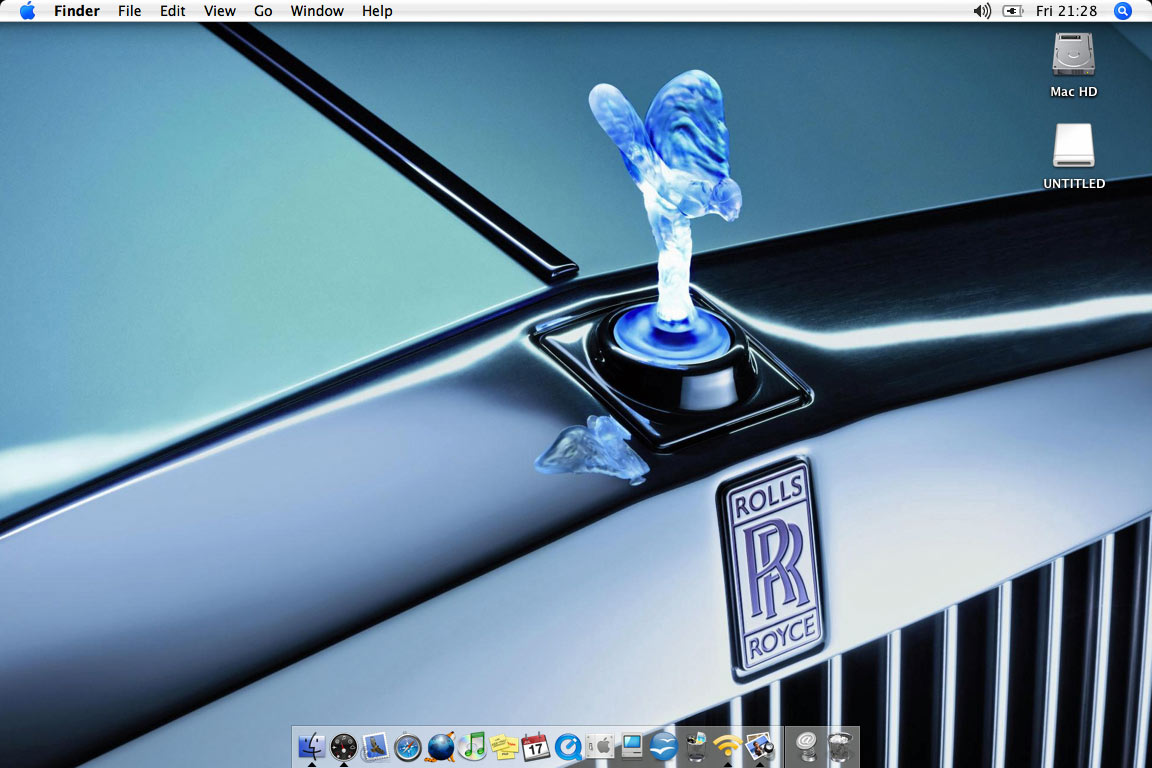Open the @ spring web link in Dock
Screen dimensions: 1152x768
point(806,747)
